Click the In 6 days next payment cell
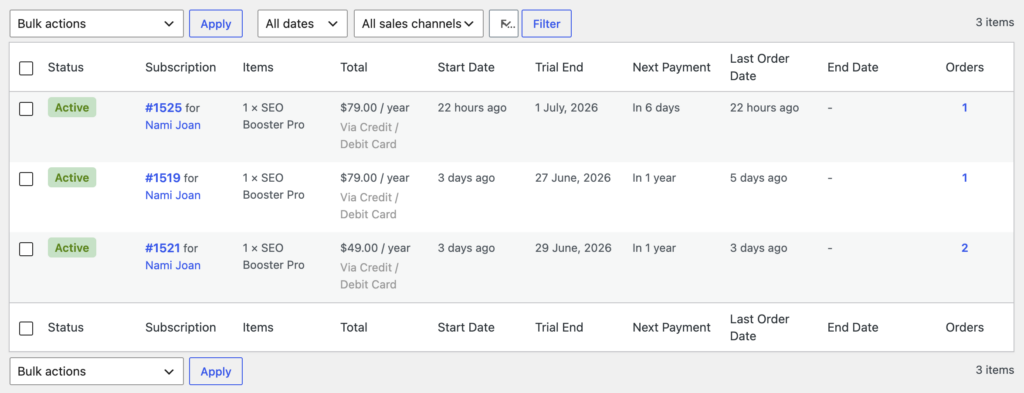Image resolution: width=1024 pixels, height=393 pixels. (x=656, y=108)
